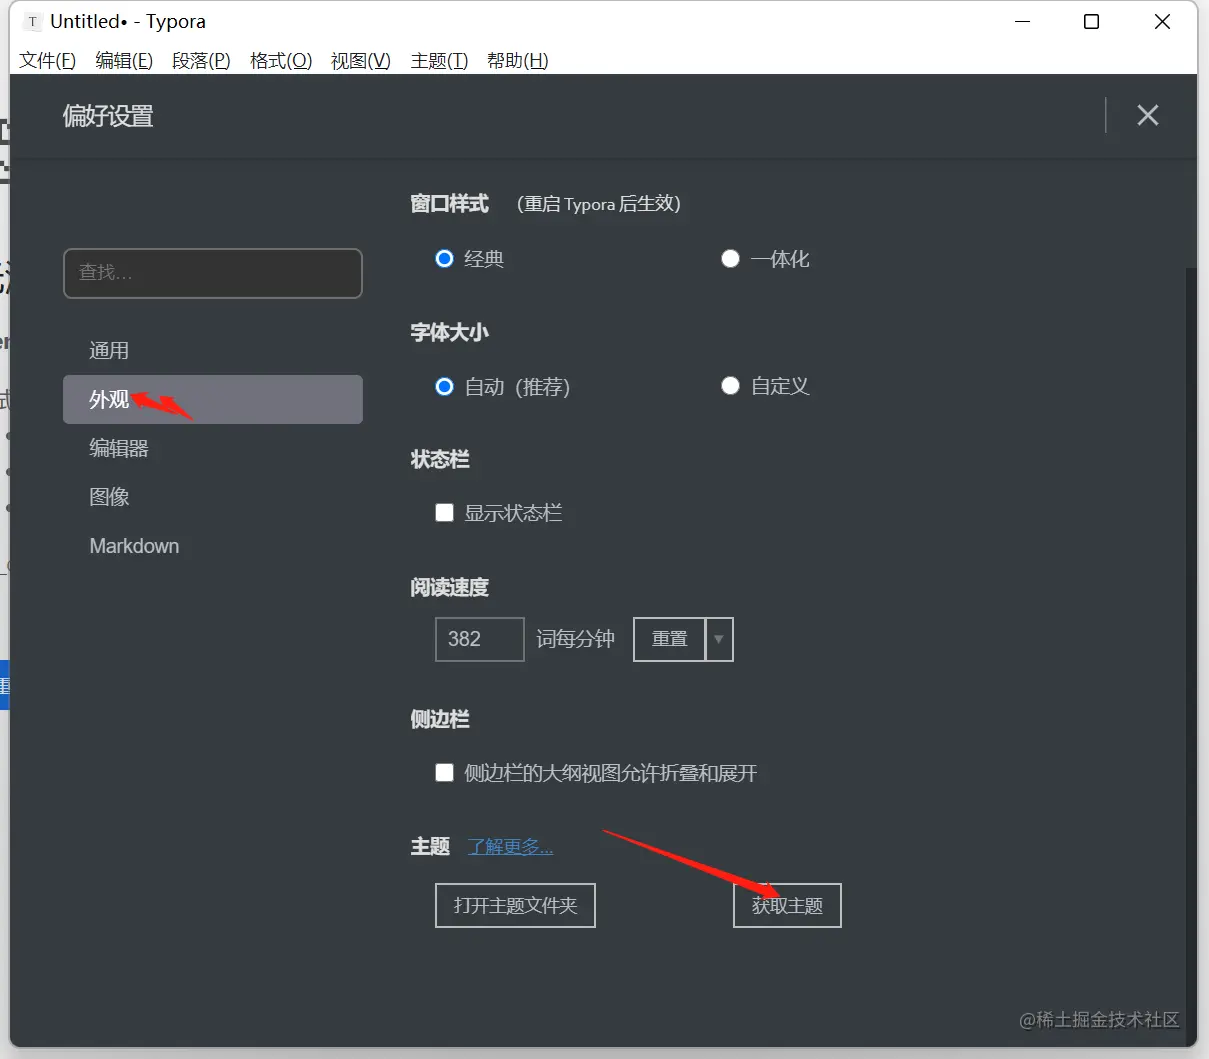
Task: Choose 自动 (推荐) font size option
Action: (445, 386)
